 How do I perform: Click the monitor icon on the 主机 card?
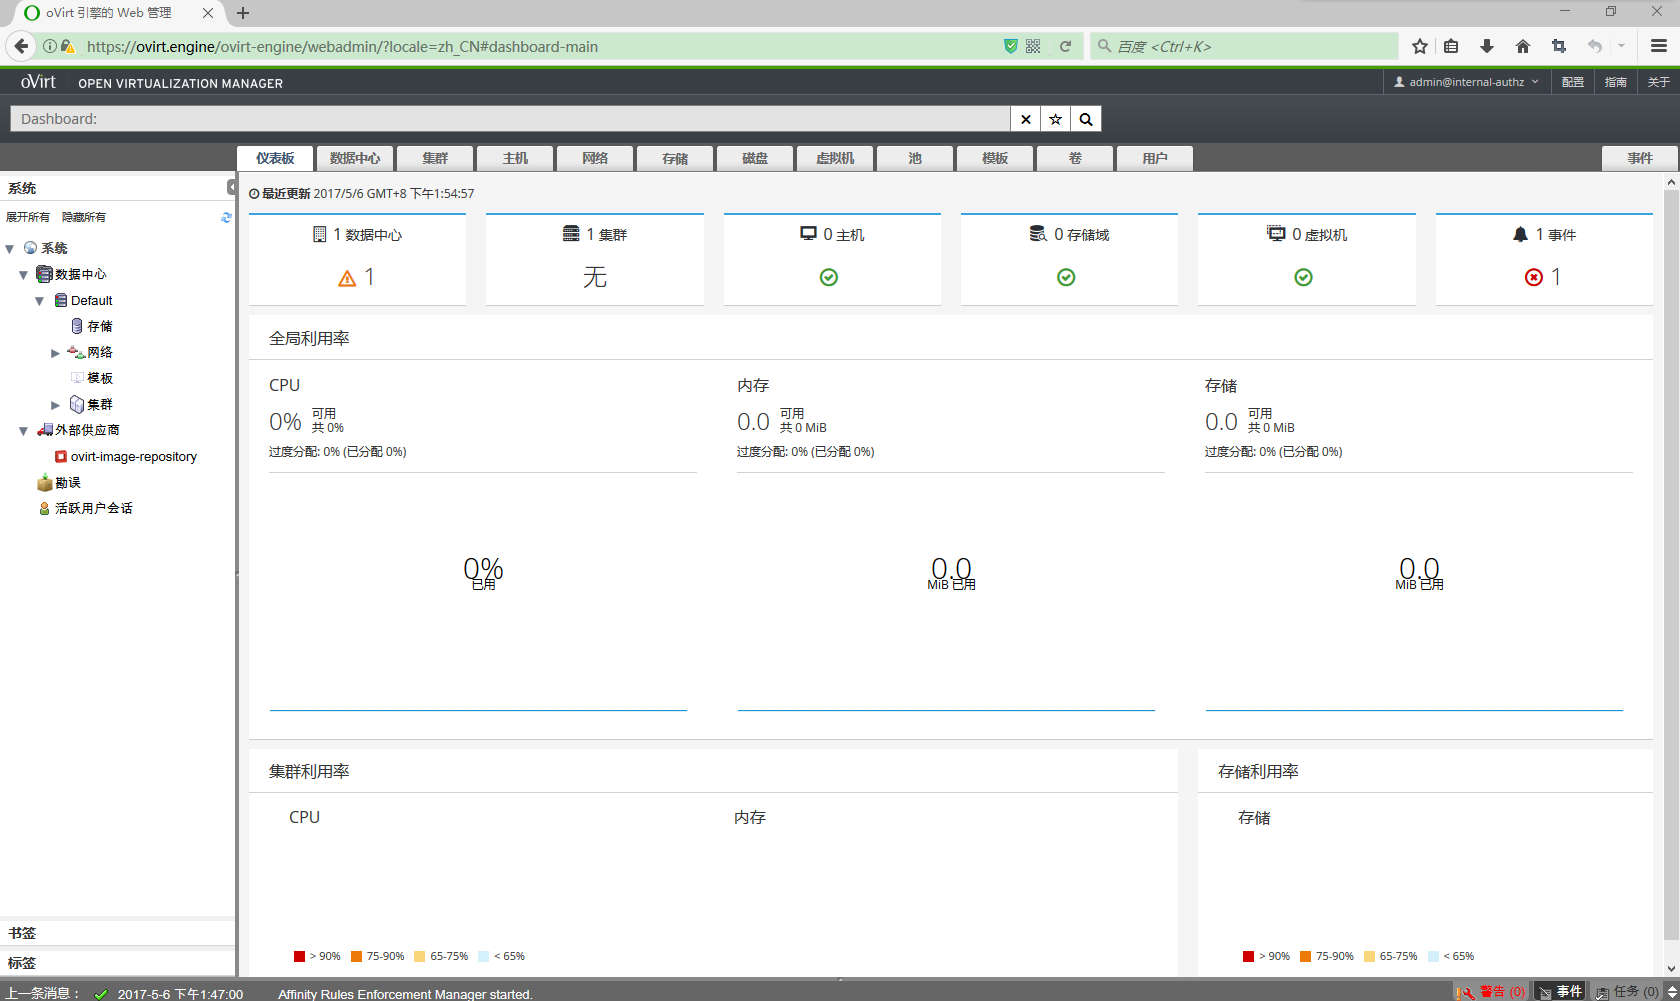tap(808, 233)
